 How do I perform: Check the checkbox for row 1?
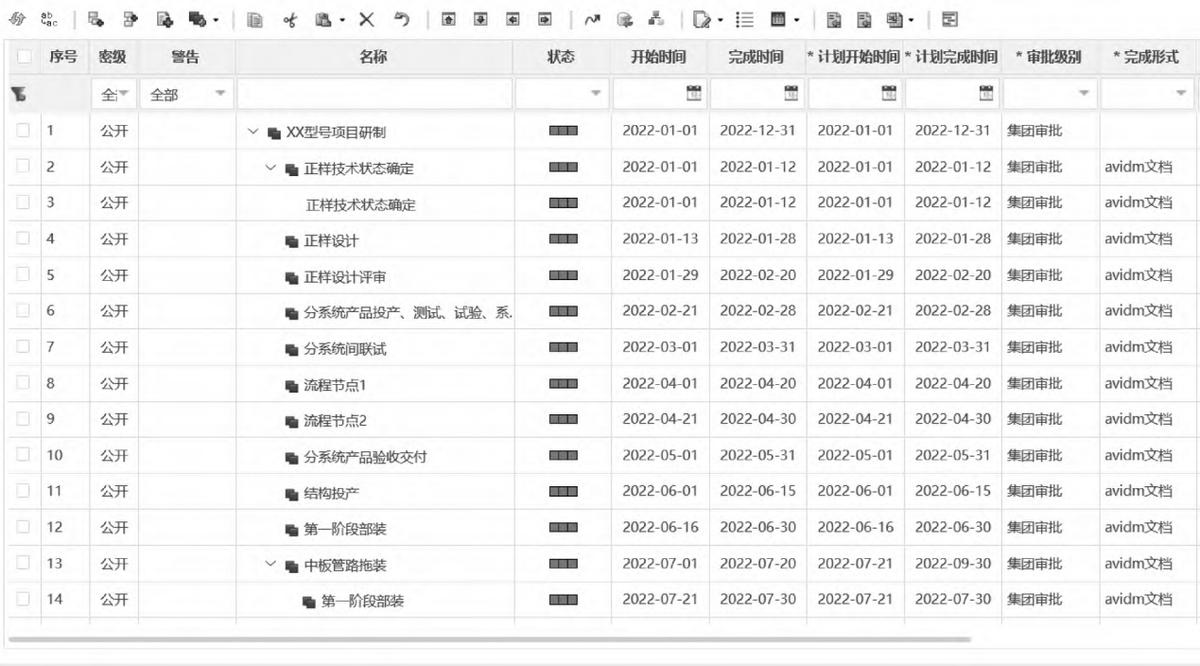(x=23, y=130)
